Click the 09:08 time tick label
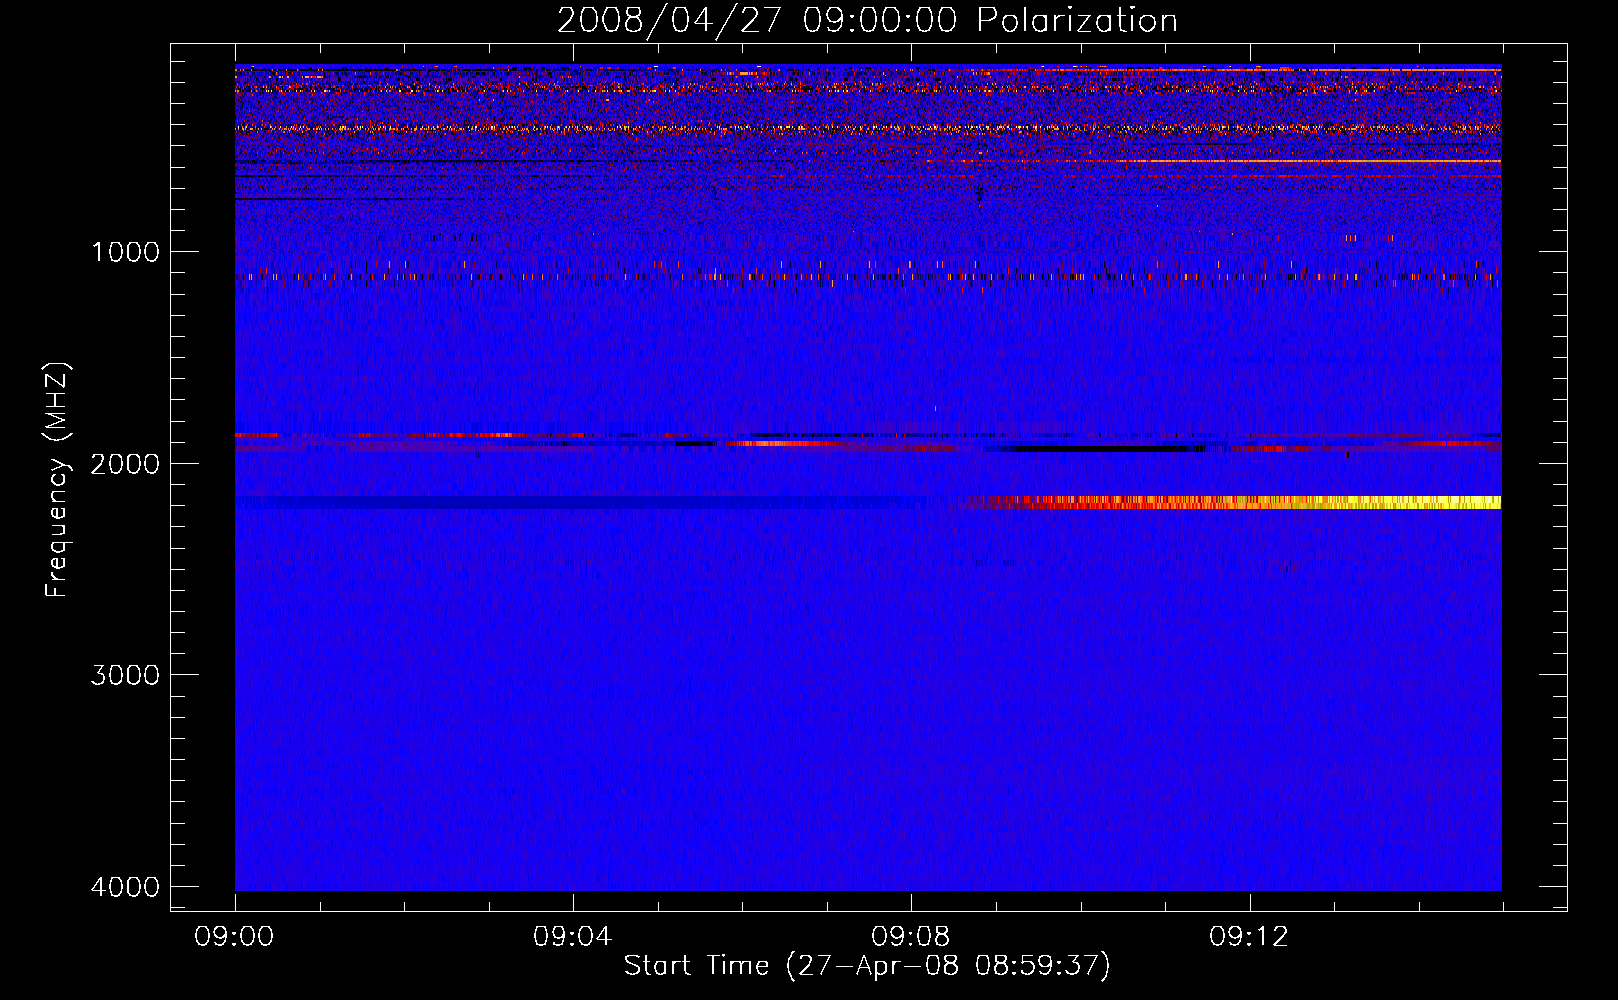Image resolution: width=1618 pixels, height=1000 pixels. pyautogui.click(x=910, y=937)
